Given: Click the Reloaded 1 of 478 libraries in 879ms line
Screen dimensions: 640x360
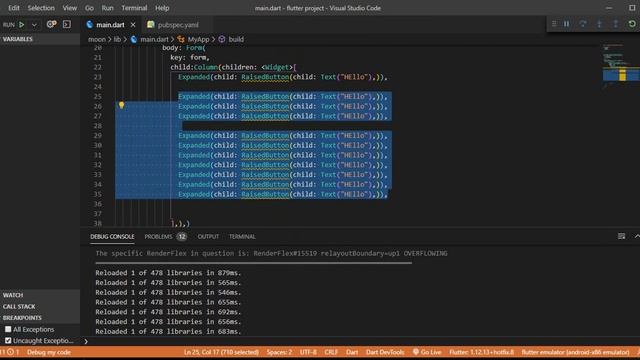Looking at the screenshot, I should click(x=168, y=273).
